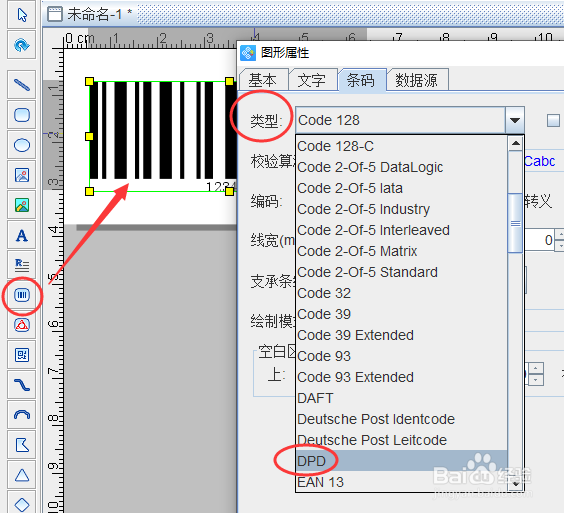Choose Deutsche Post Identcode

point(401,419)
